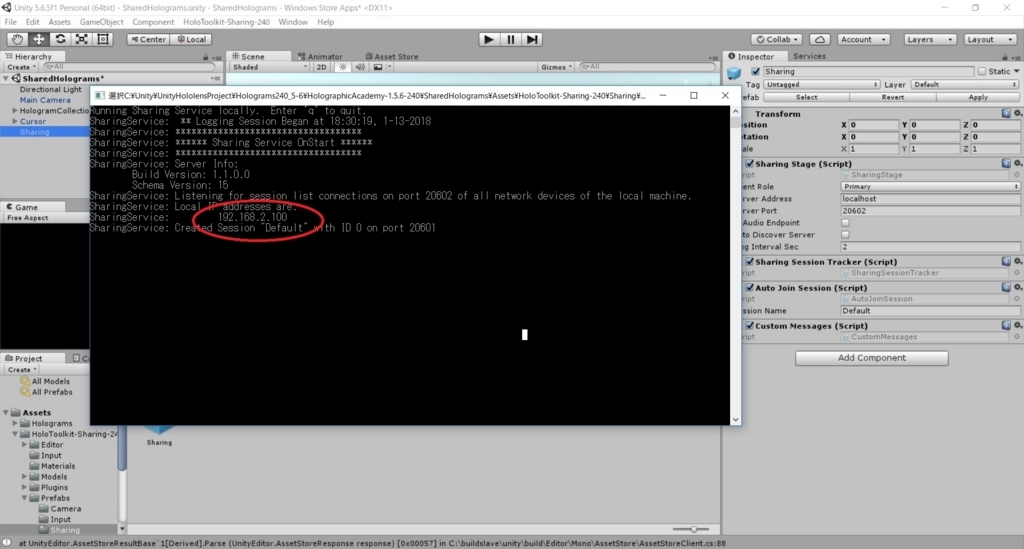The width and height of the screenshot is (1024, 549).
Task: Open the Account dropdown
Action: [x=863, y=39]
